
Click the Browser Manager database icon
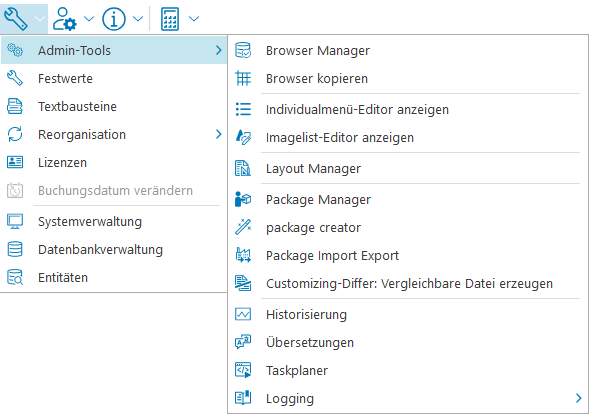(243, 50)
